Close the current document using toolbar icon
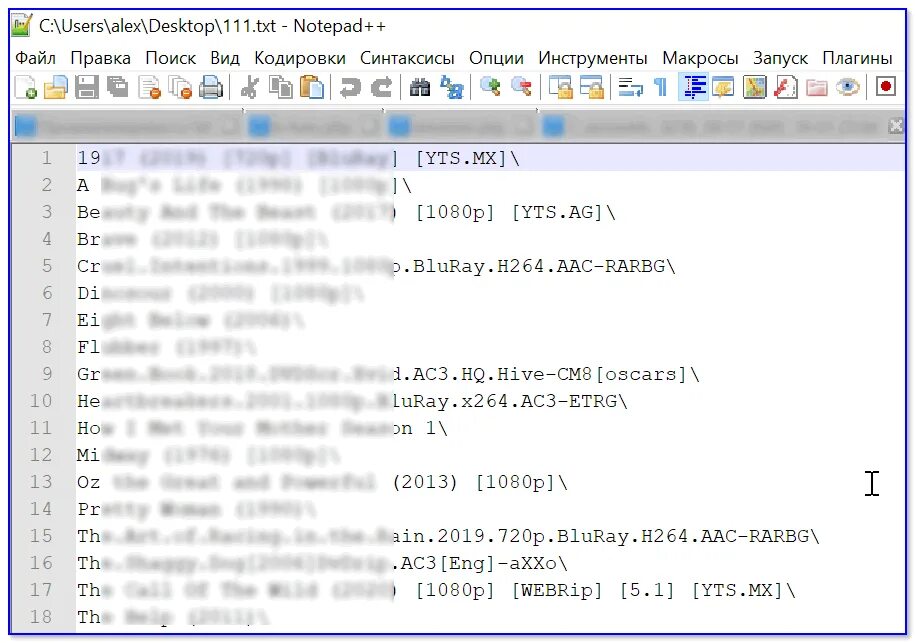Image resolution: width=915 pixels, height=643 pixels. (x=149, y=88)
